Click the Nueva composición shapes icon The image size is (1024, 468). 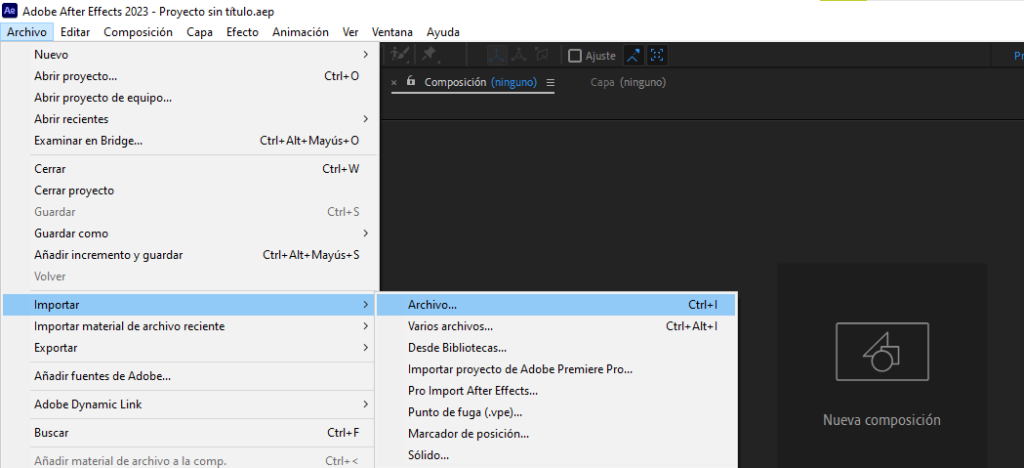(x=882, y=351)
